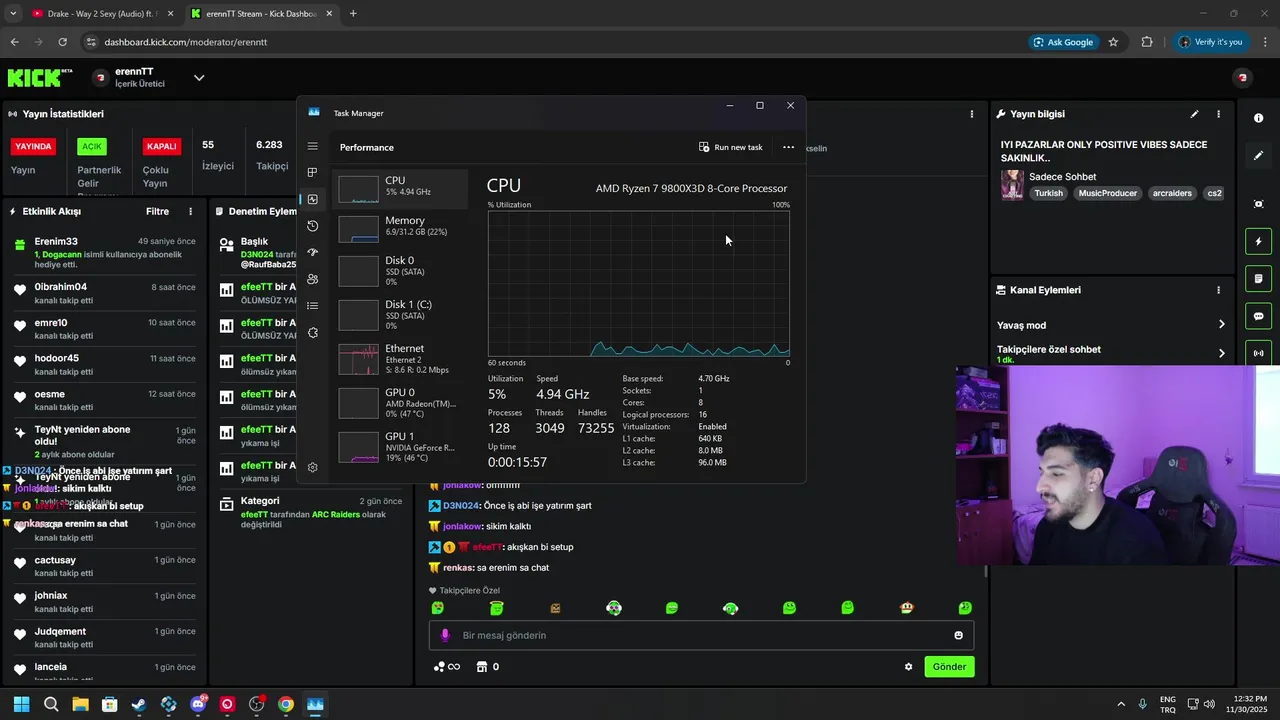This screenshot has width=1280, height=720.
Task: Open Task Manager settings gear
Action: 313,467
